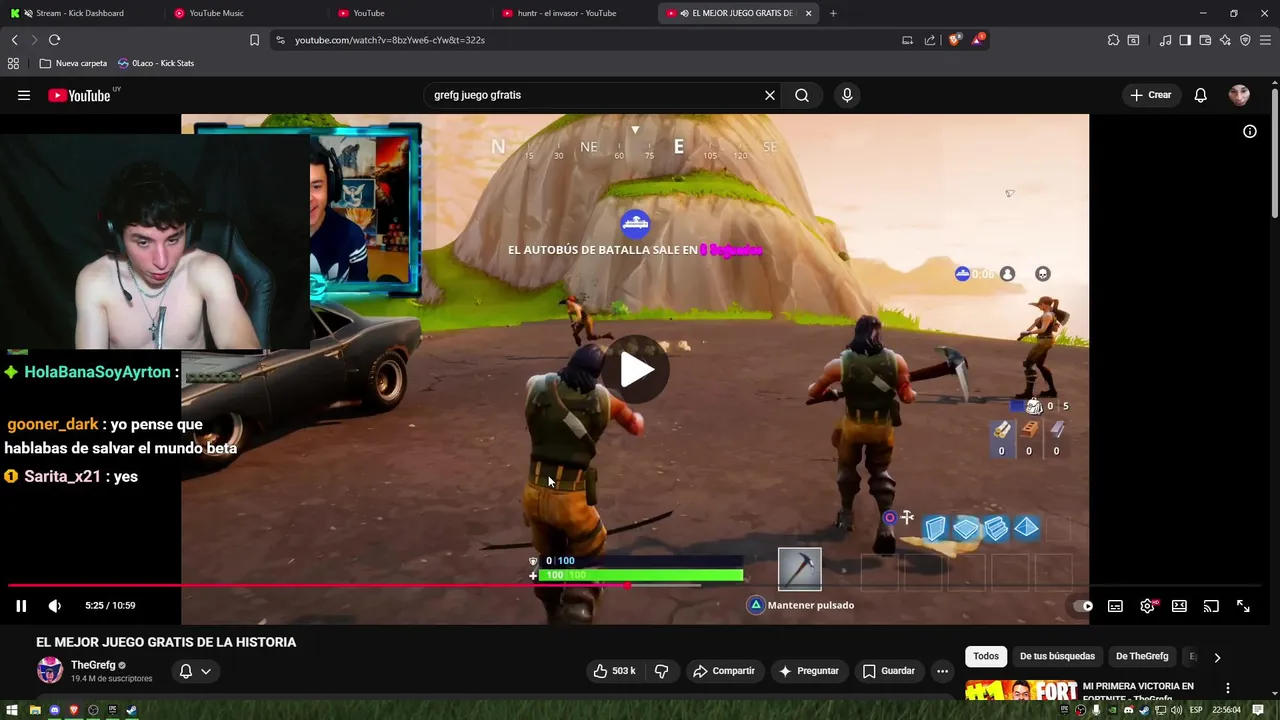Like the video with 503 k likes
Viewport: 1280px width, 720px height.
tap(614, 671)
